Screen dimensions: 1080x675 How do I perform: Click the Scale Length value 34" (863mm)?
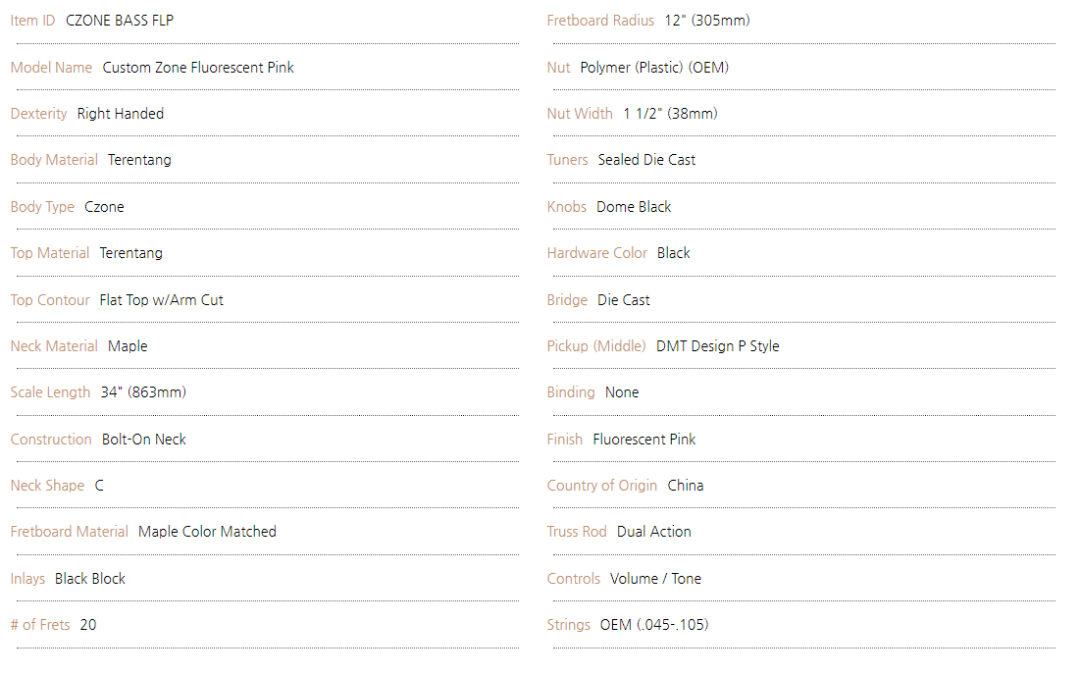[143, 393]
